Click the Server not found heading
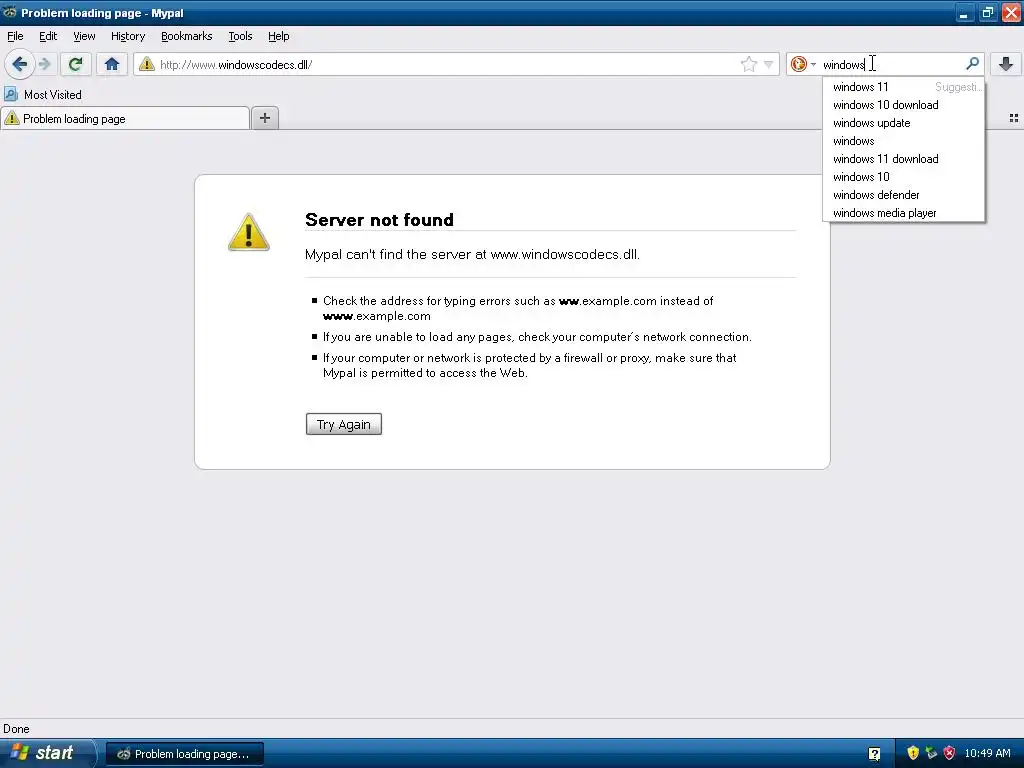The image size is (1024, 768). [379, 219]
